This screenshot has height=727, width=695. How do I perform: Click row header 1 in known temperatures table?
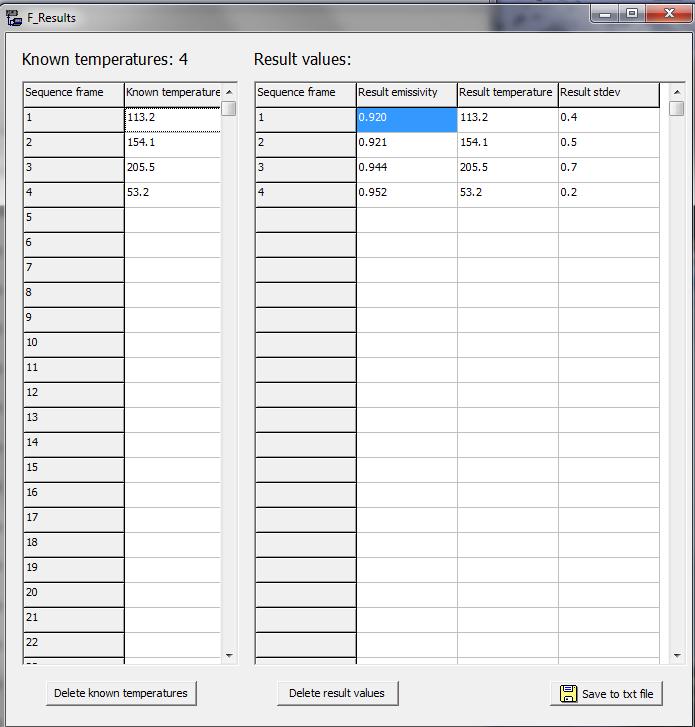[x=74, y=120]
